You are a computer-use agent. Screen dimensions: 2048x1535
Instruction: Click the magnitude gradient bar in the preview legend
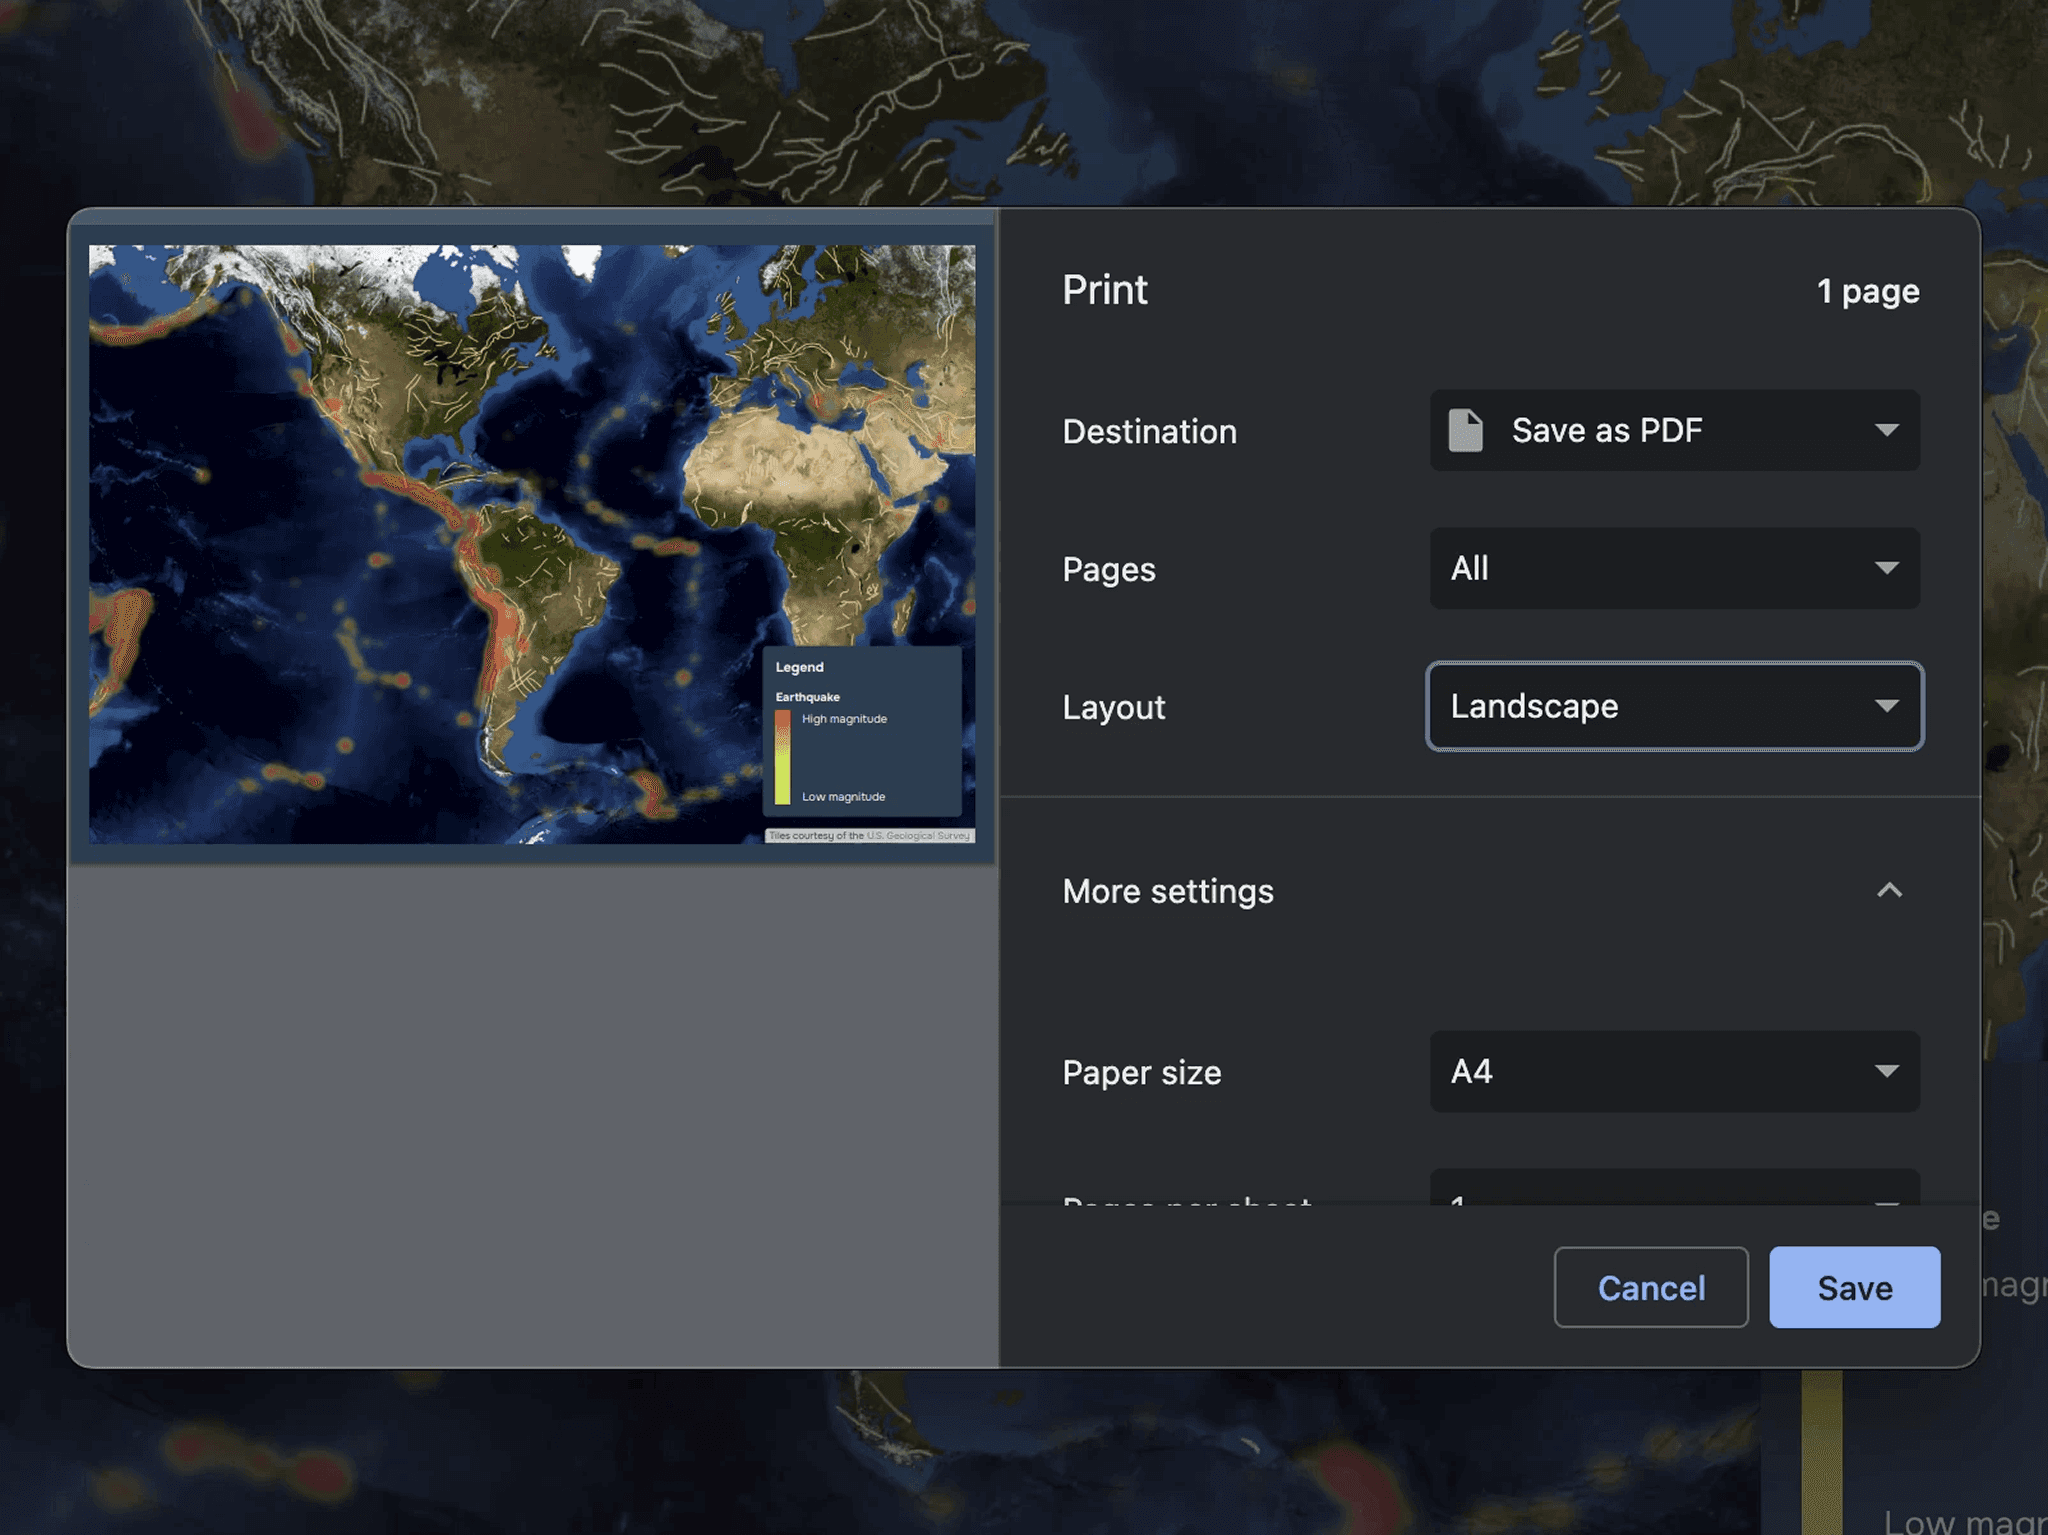(x=782, y=757)
